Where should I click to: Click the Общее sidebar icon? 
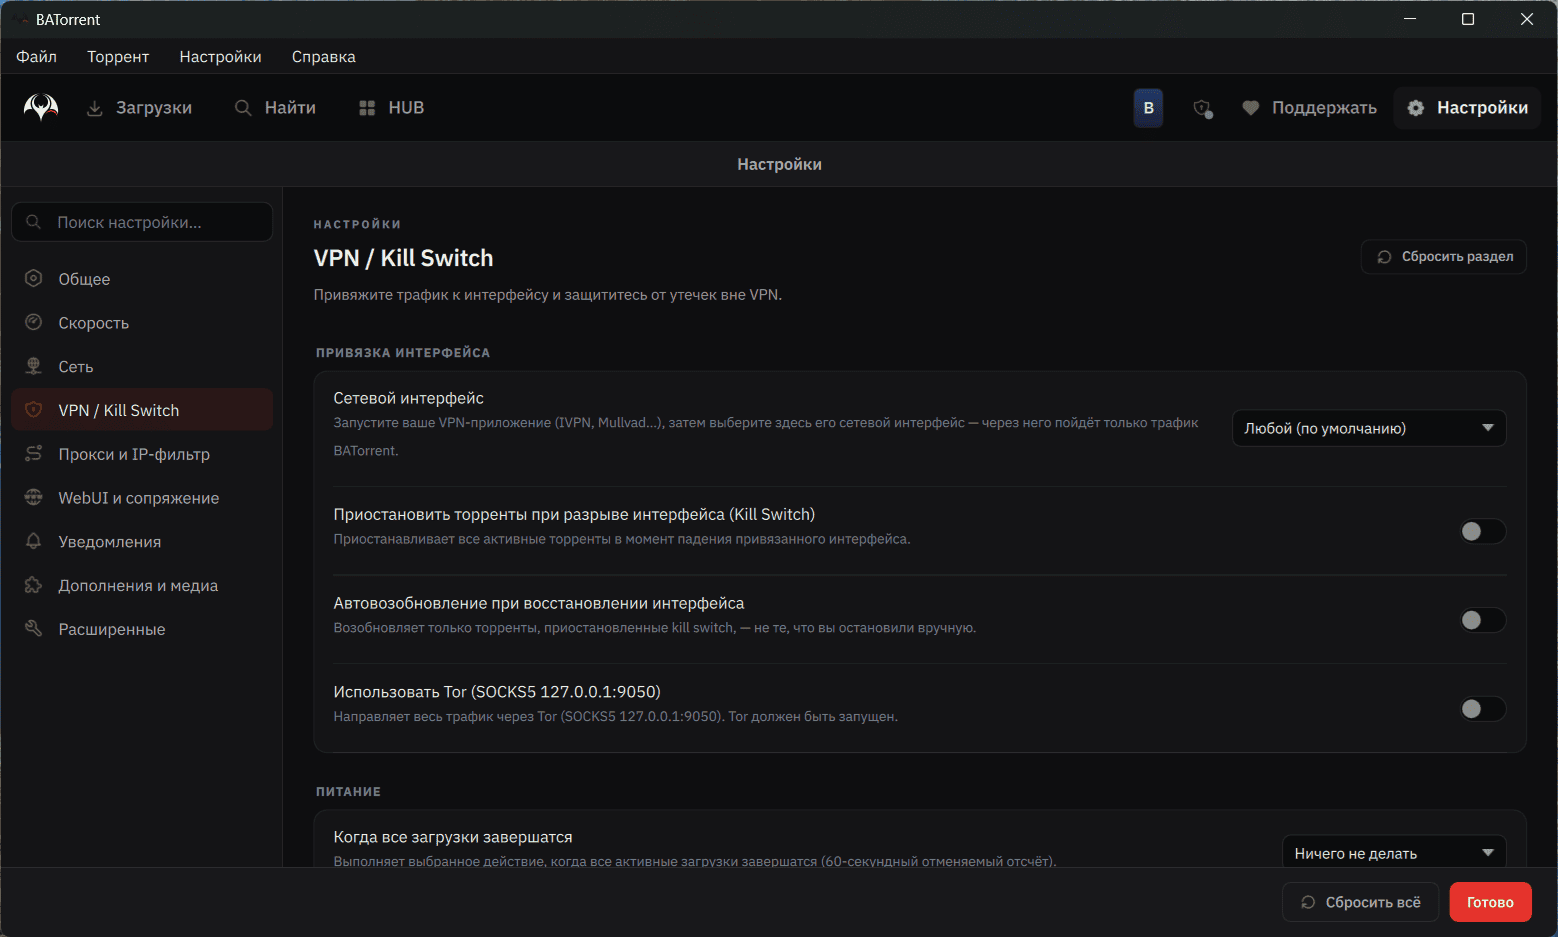coord(34,279)
